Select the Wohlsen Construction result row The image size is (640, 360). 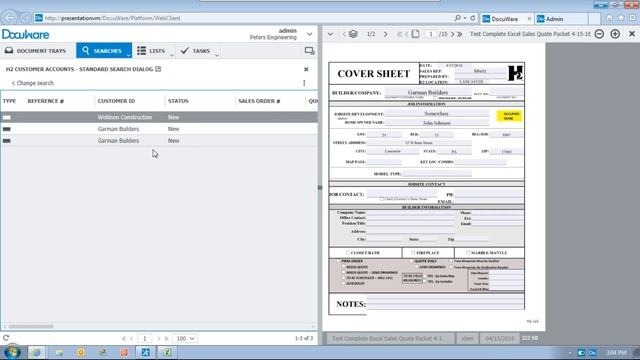click(x=159, y=117)
